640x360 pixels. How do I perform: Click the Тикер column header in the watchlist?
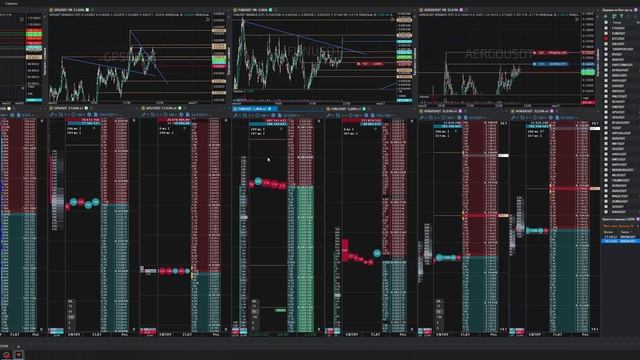617,22
